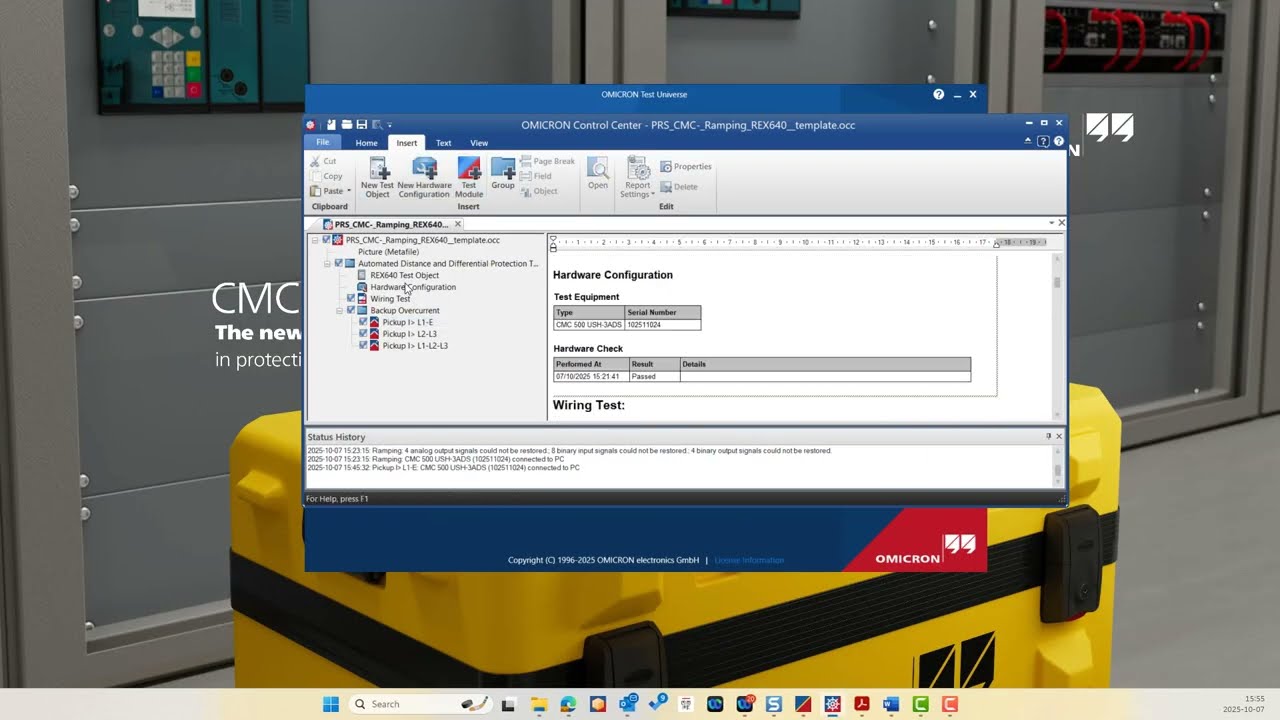This screenshot has height=720, width=1280.
Task: Switch to the View ribbon tab
Action: tap(479, 143)
